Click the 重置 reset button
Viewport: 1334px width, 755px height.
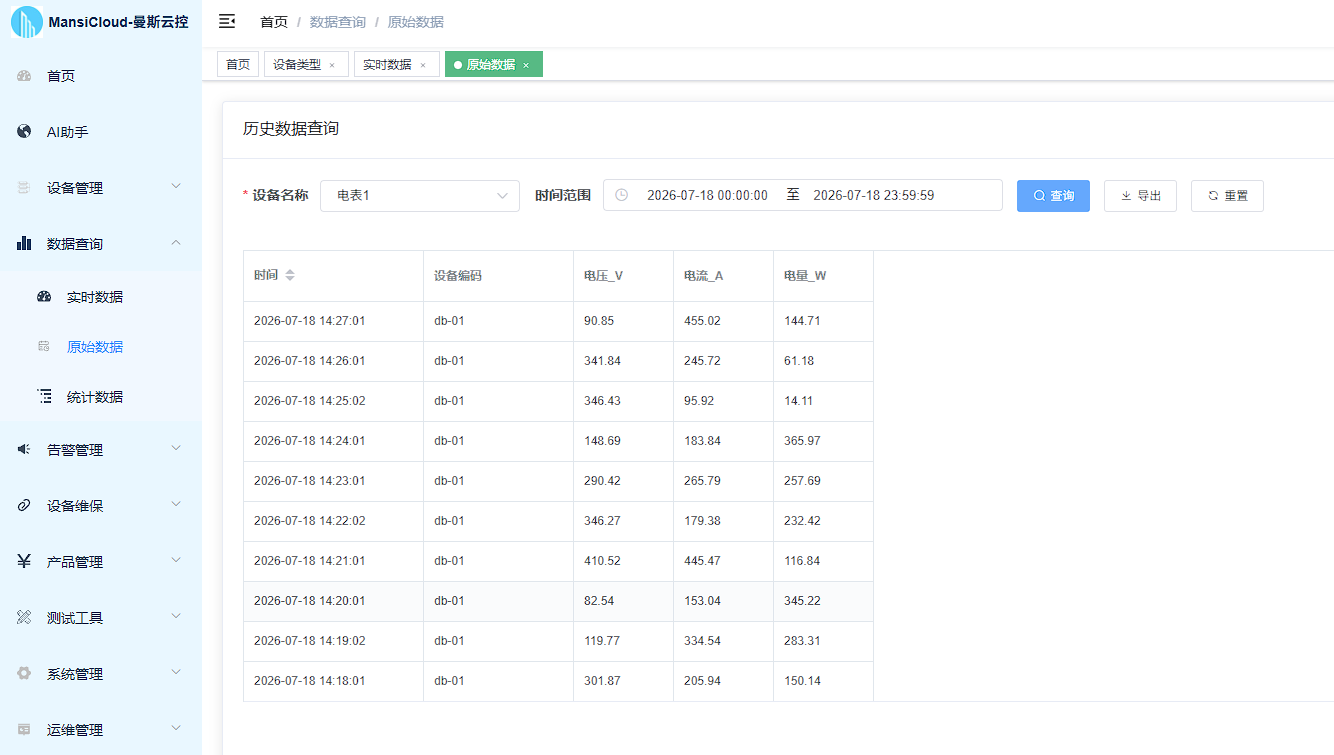(x=1227, y=195)
